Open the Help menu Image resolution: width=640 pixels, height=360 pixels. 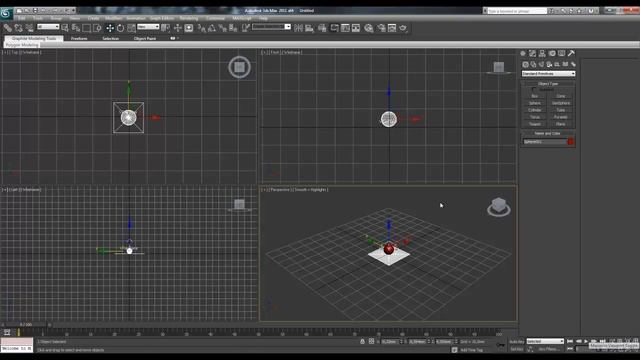coord(263,18)
